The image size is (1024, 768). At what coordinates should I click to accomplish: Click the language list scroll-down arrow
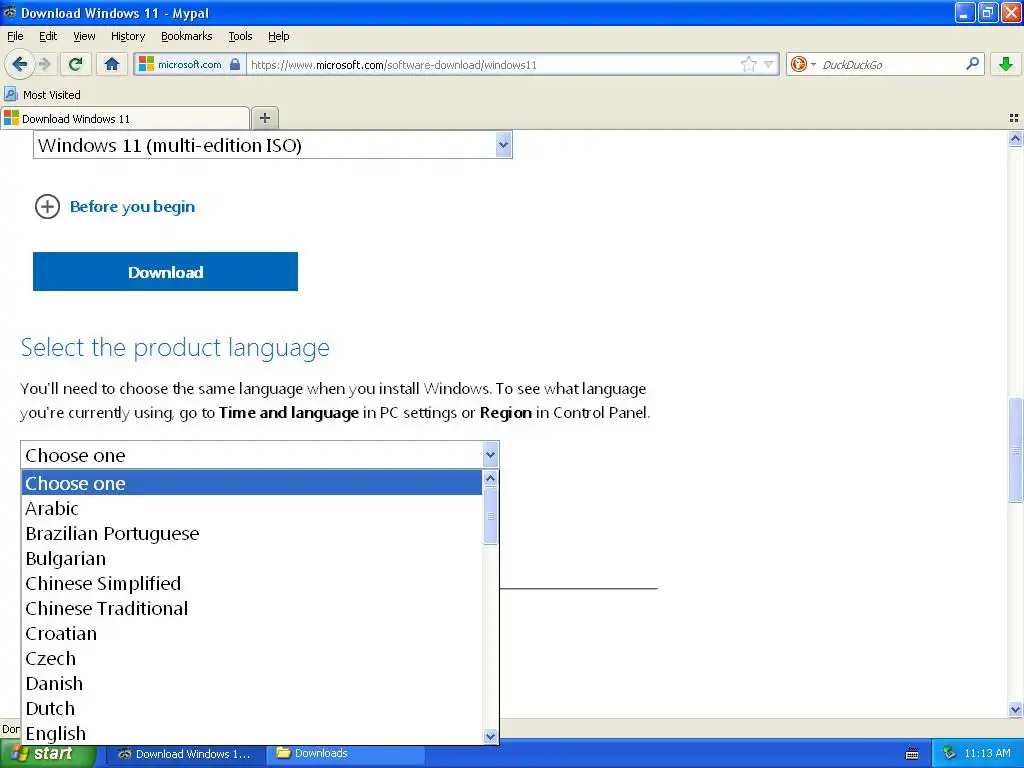tap(490, 736)
